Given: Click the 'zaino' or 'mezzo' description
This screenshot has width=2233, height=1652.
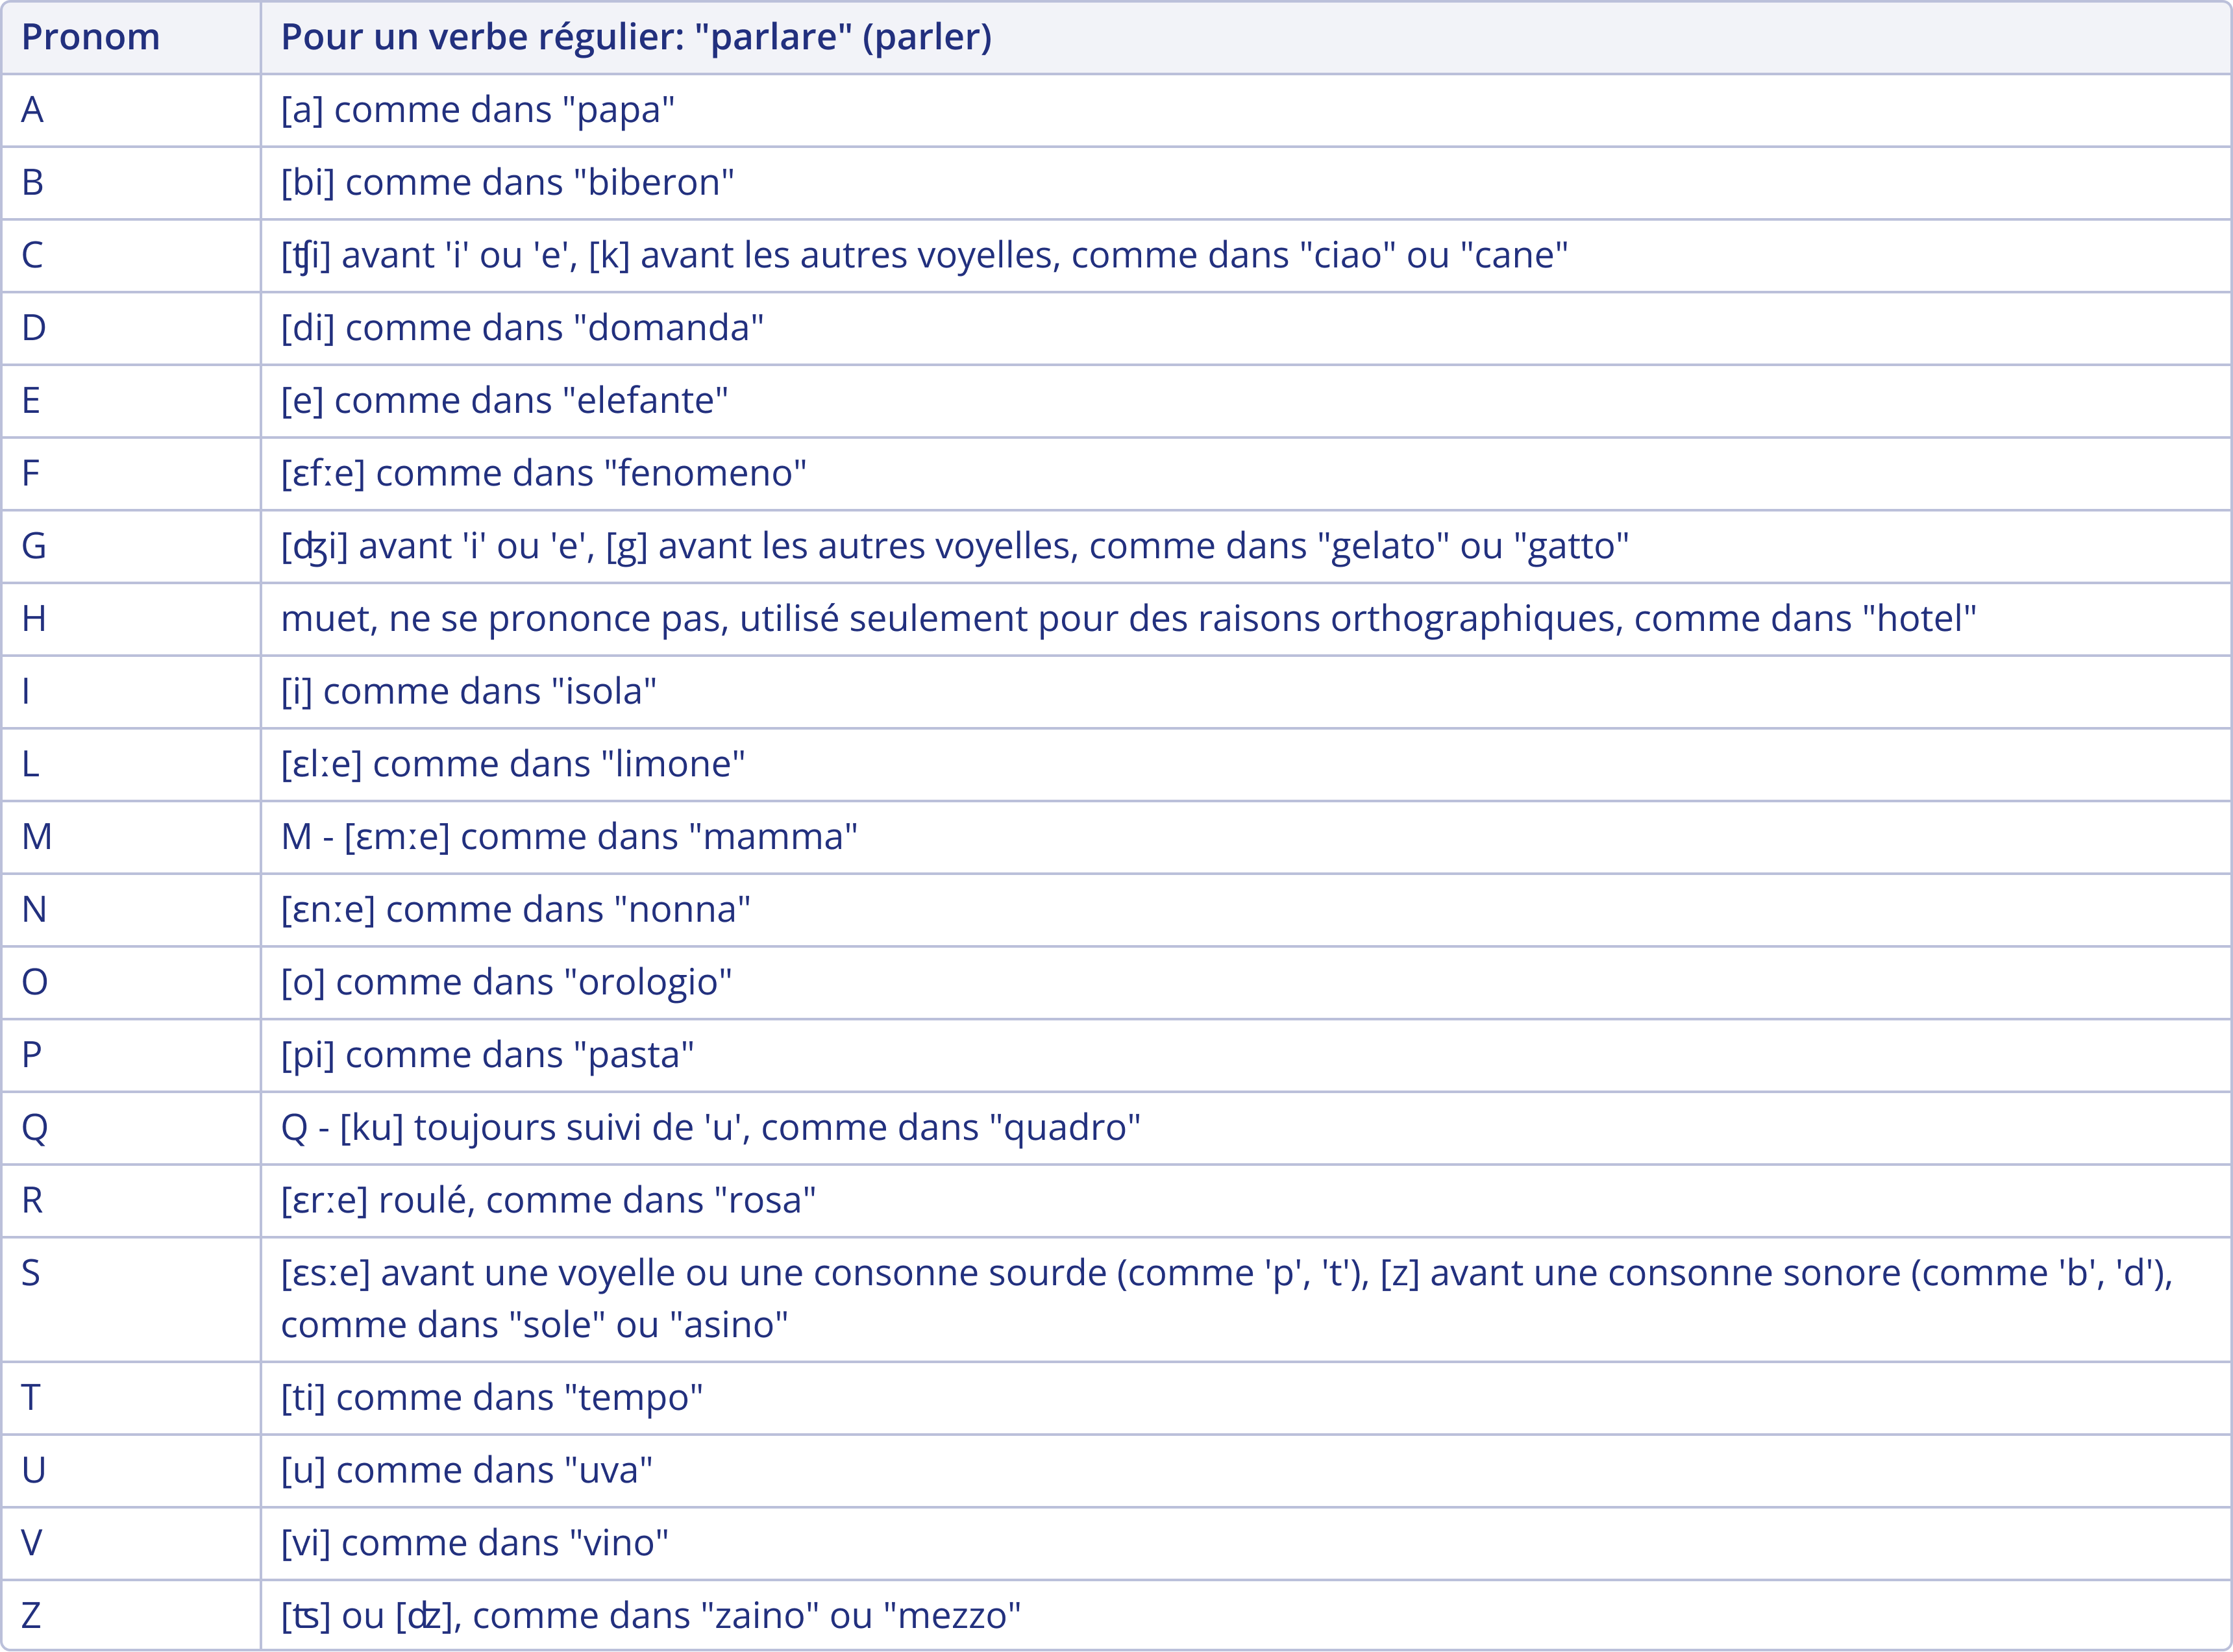Looking at the screenshot, I should [x=650, y=1616].
